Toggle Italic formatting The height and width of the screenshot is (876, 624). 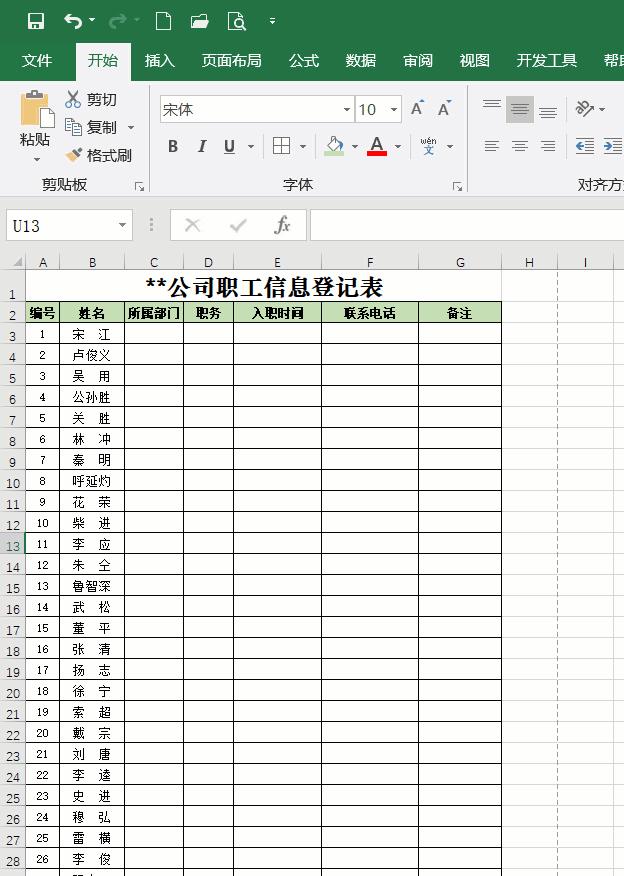click(202, 146)
